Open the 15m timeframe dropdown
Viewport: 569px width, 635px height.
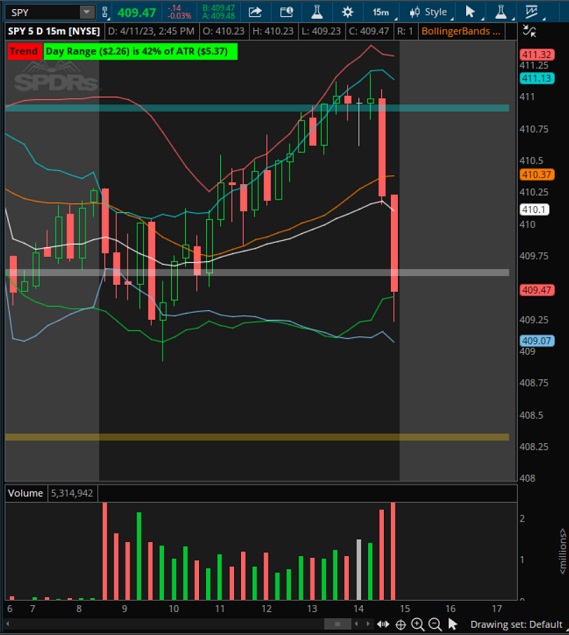[382, 12]
